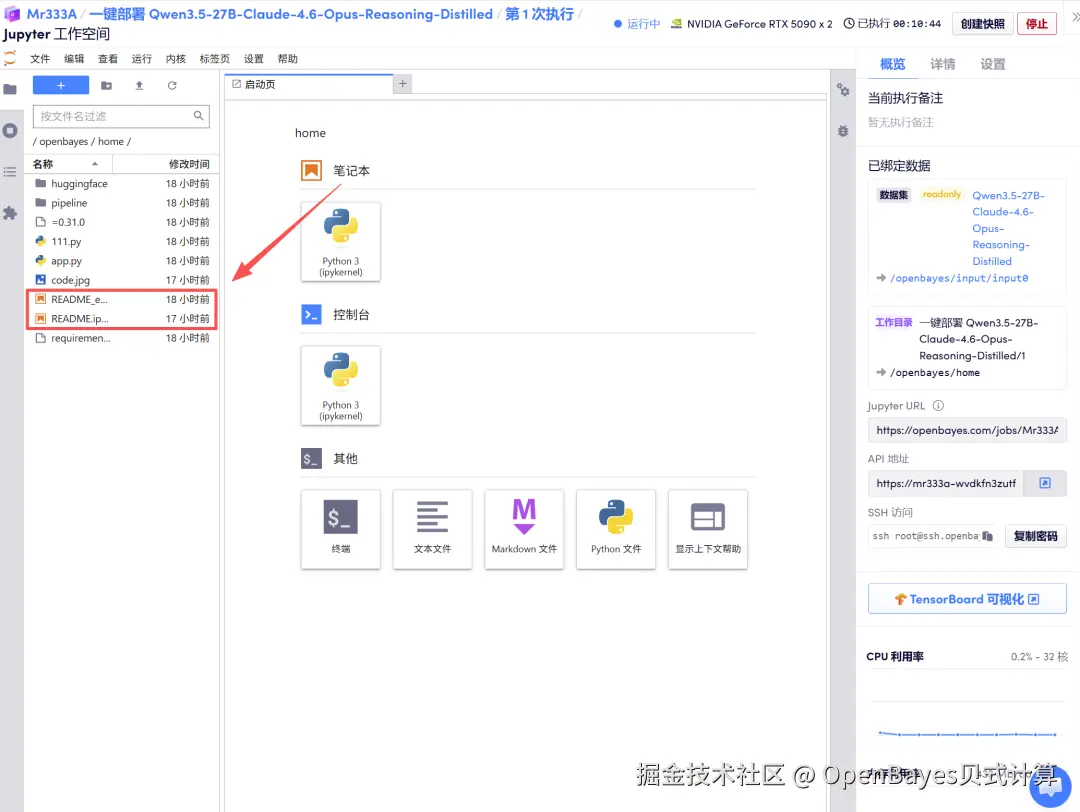
Task: Open the Mr333A breadcrumb link
Action: [x=52, y=14]
